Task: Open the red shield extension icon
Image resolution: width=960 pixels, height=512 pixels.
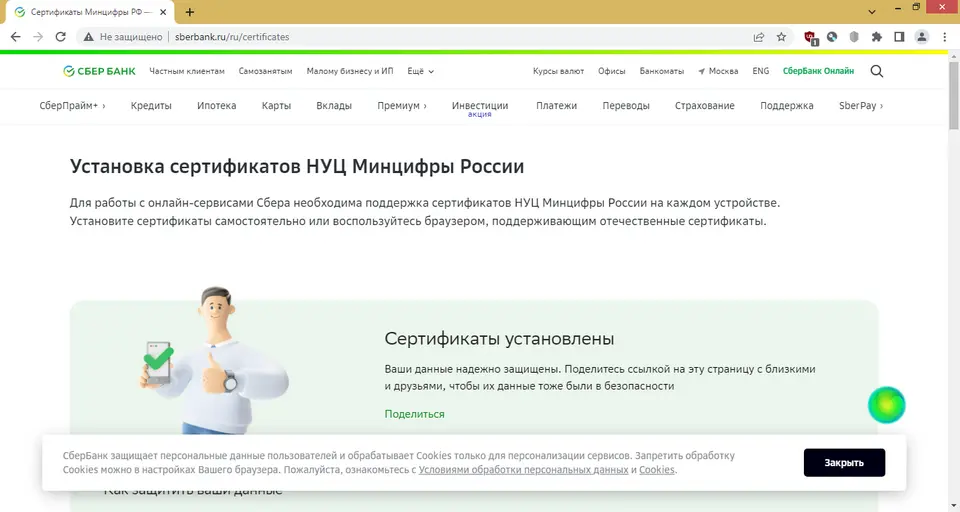Action: pyautogui.click(x=811, y=38)
